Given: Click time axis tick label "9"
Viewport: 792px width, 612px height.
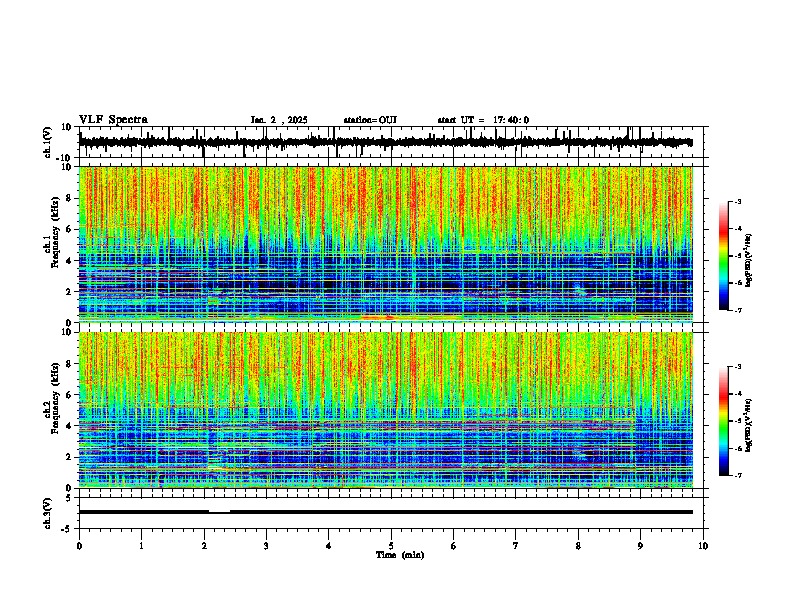Looking at the screenshot, I should tap(640, 546).
